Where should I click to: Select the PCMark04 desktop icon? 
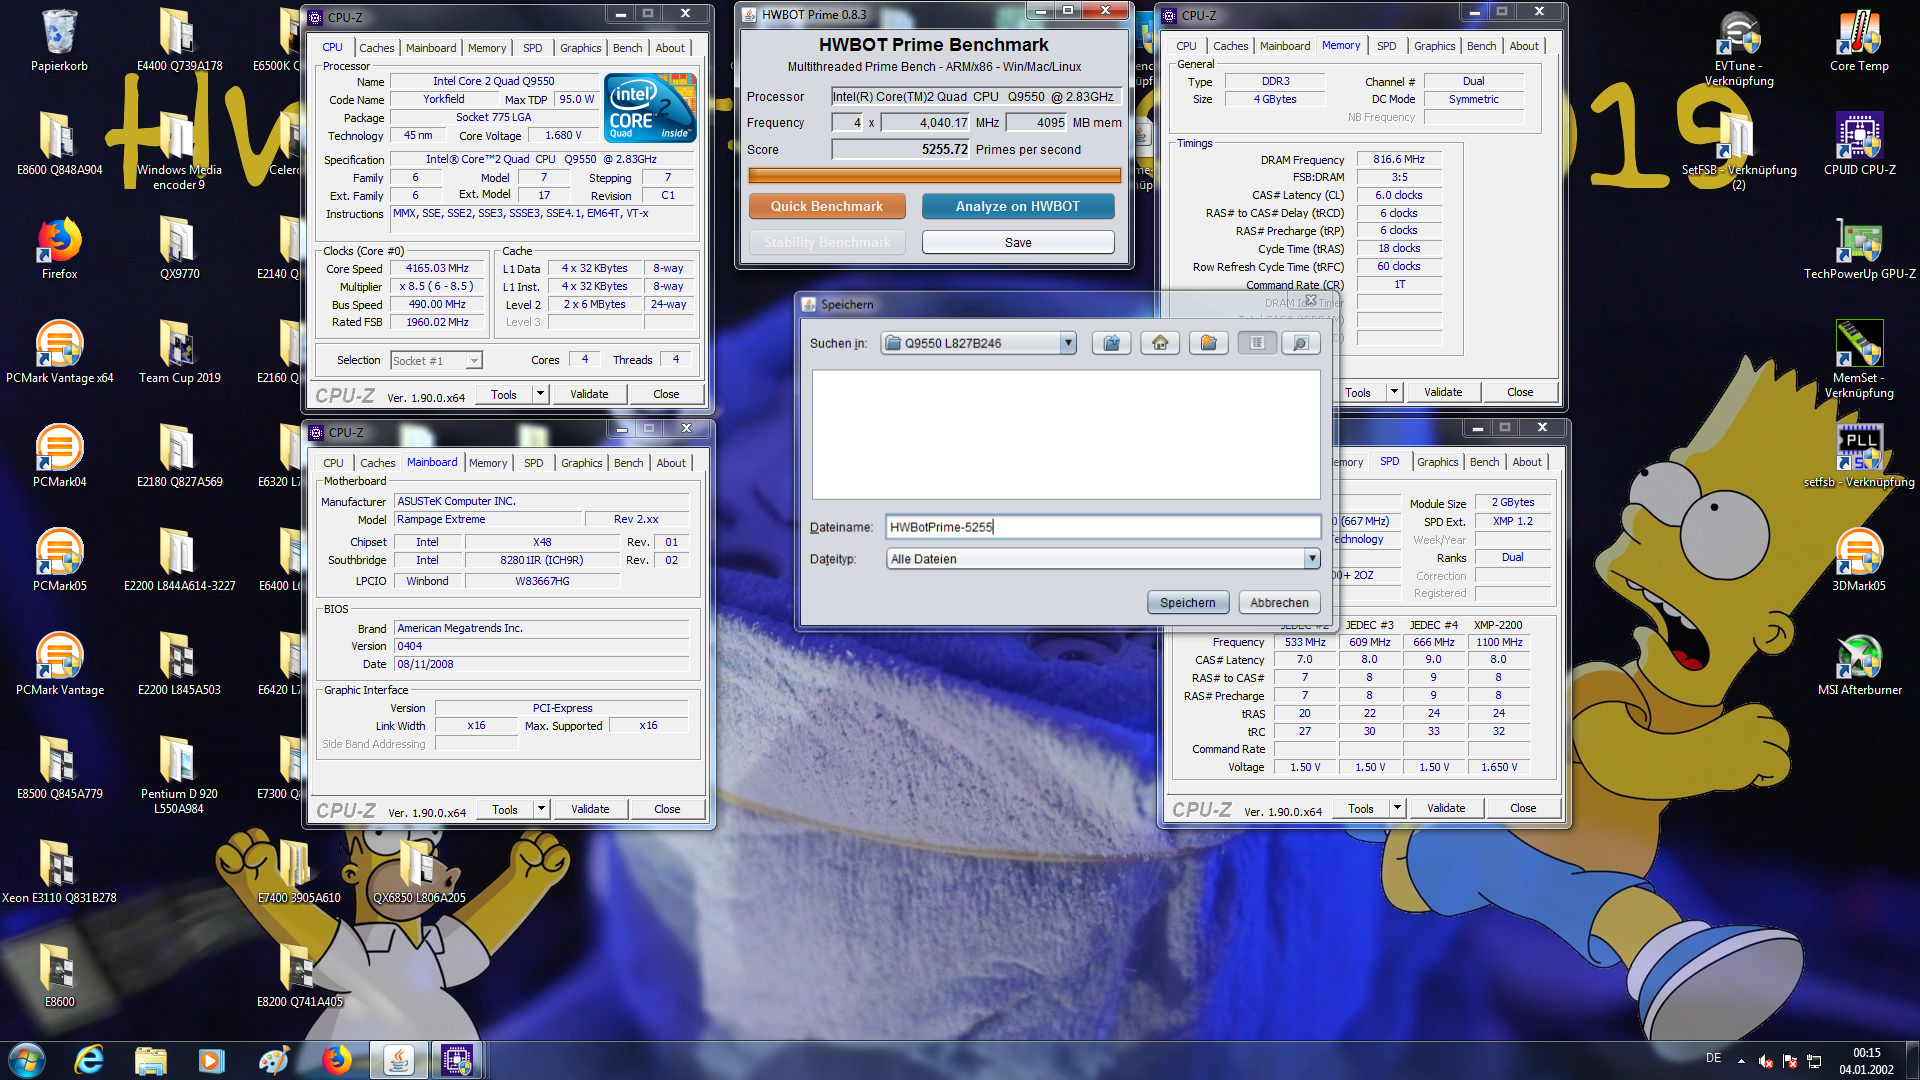pyautogui.click(x=59, y=456)
